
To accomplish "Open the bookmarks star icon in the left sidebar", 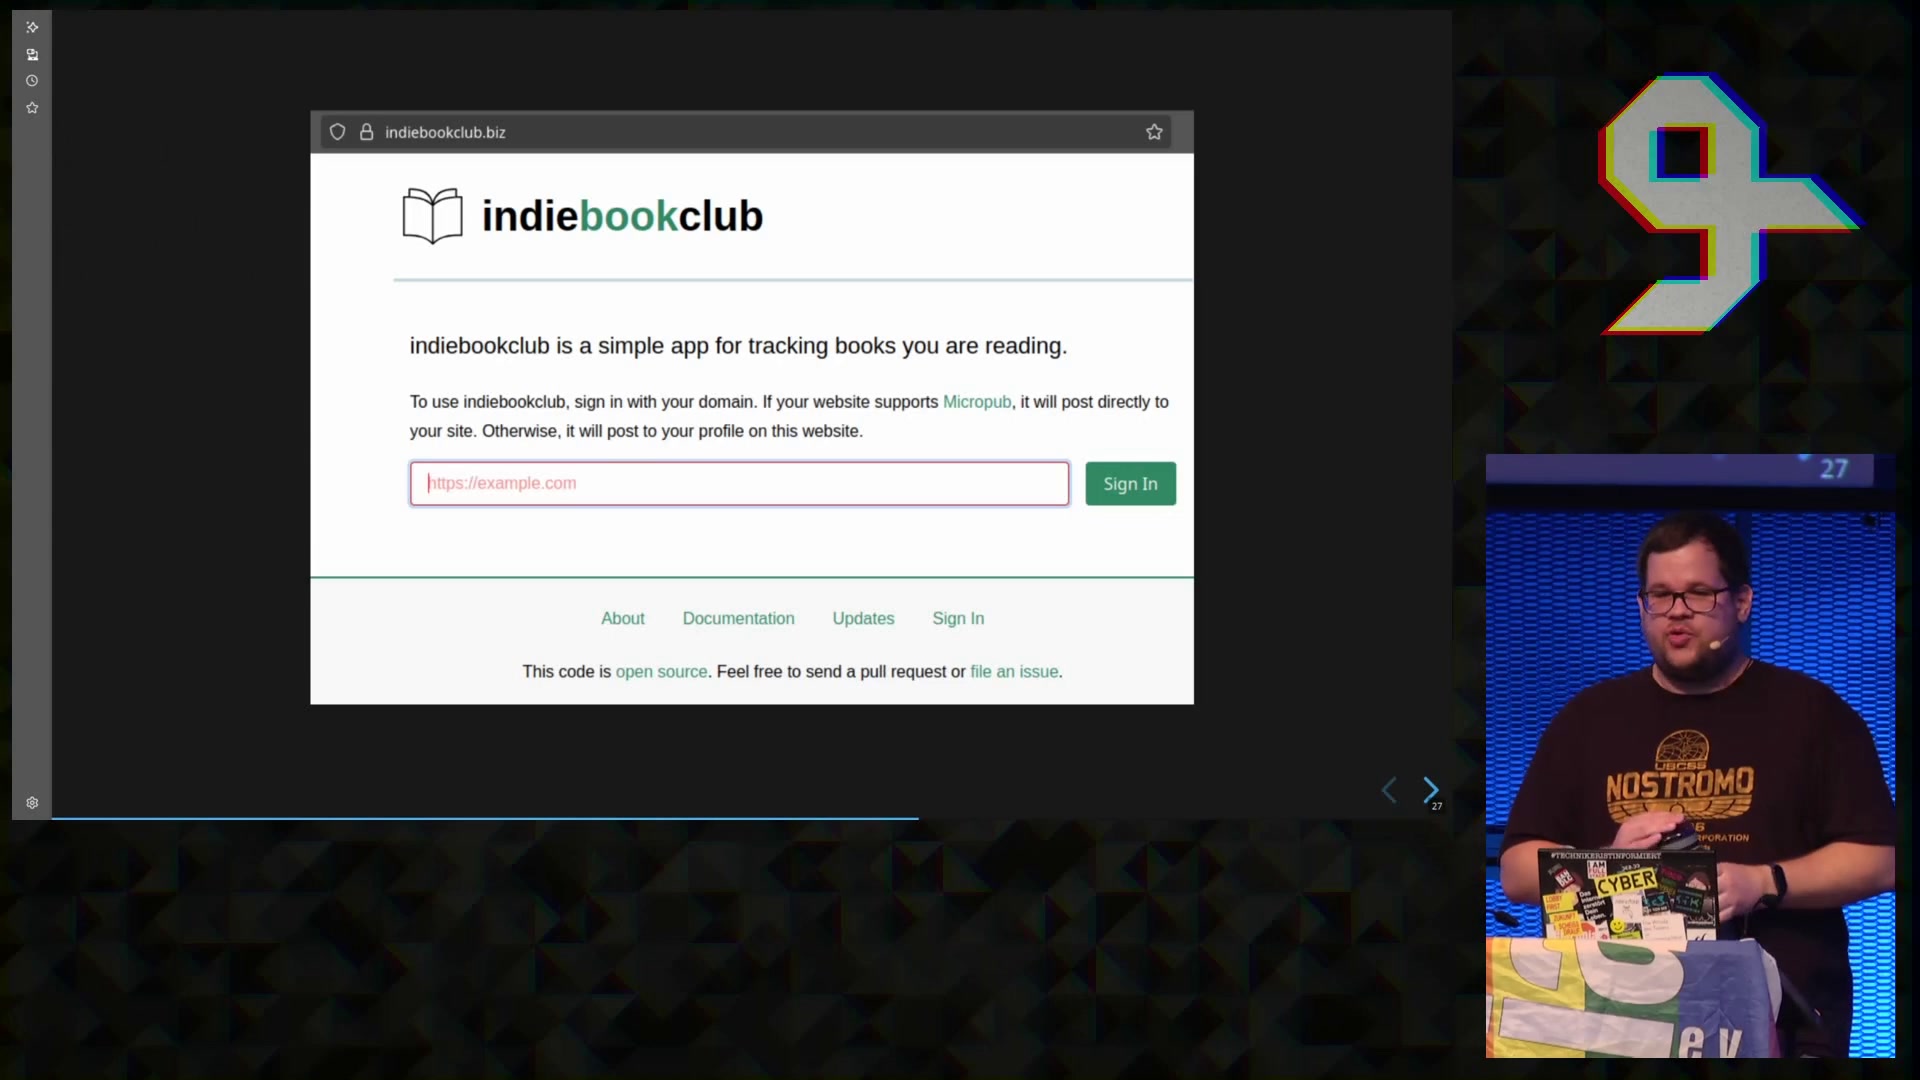I will click(32, 107).
